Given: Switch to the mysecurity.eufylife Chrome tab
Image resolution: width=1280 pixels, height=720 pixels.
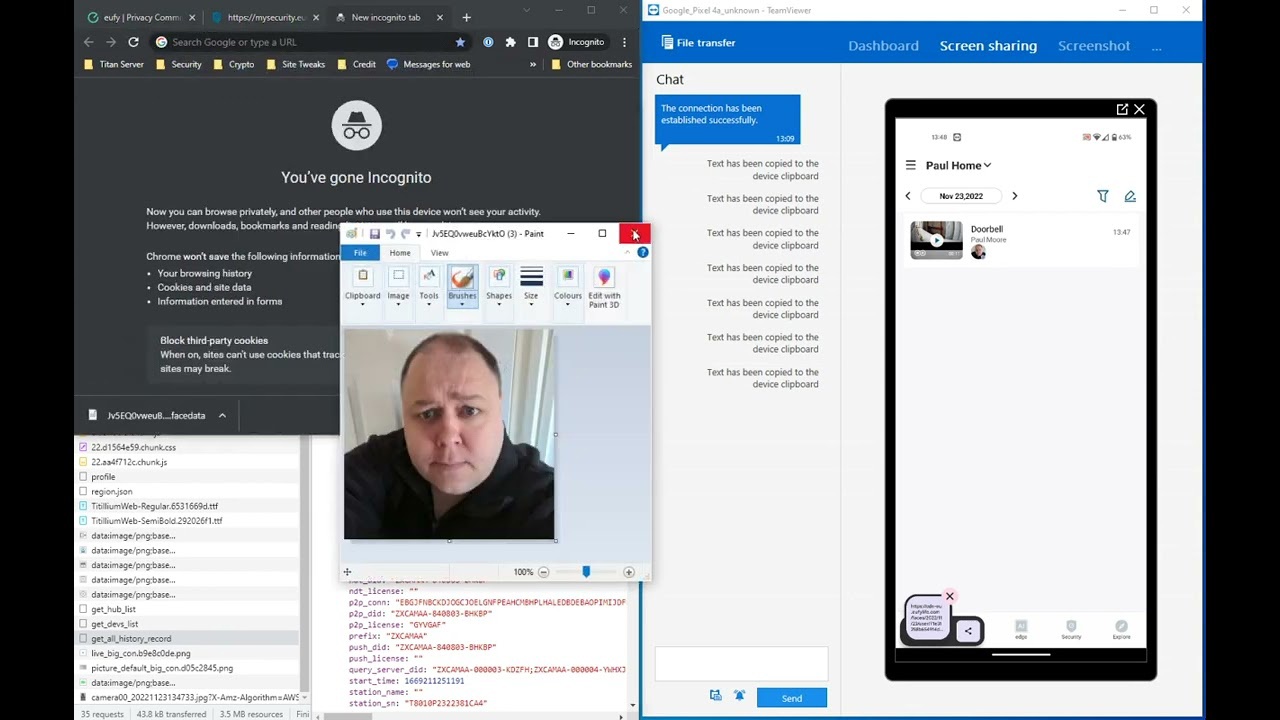Looking at the screenshot, I should tap(265, 17).
